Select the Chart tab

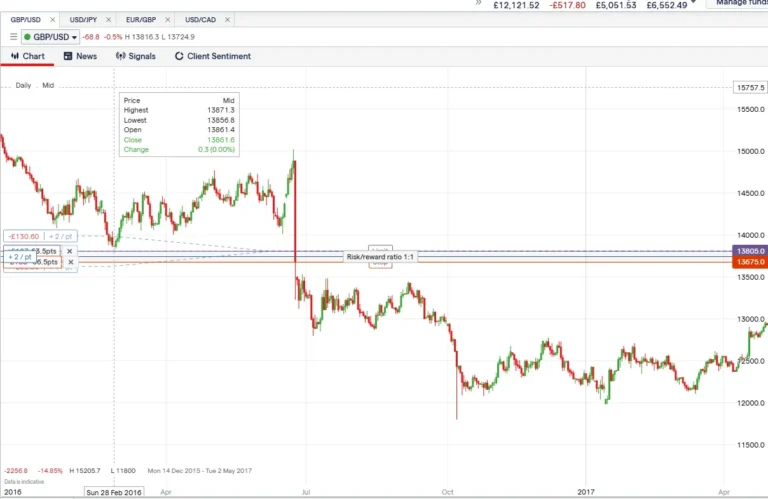(27, 56)
